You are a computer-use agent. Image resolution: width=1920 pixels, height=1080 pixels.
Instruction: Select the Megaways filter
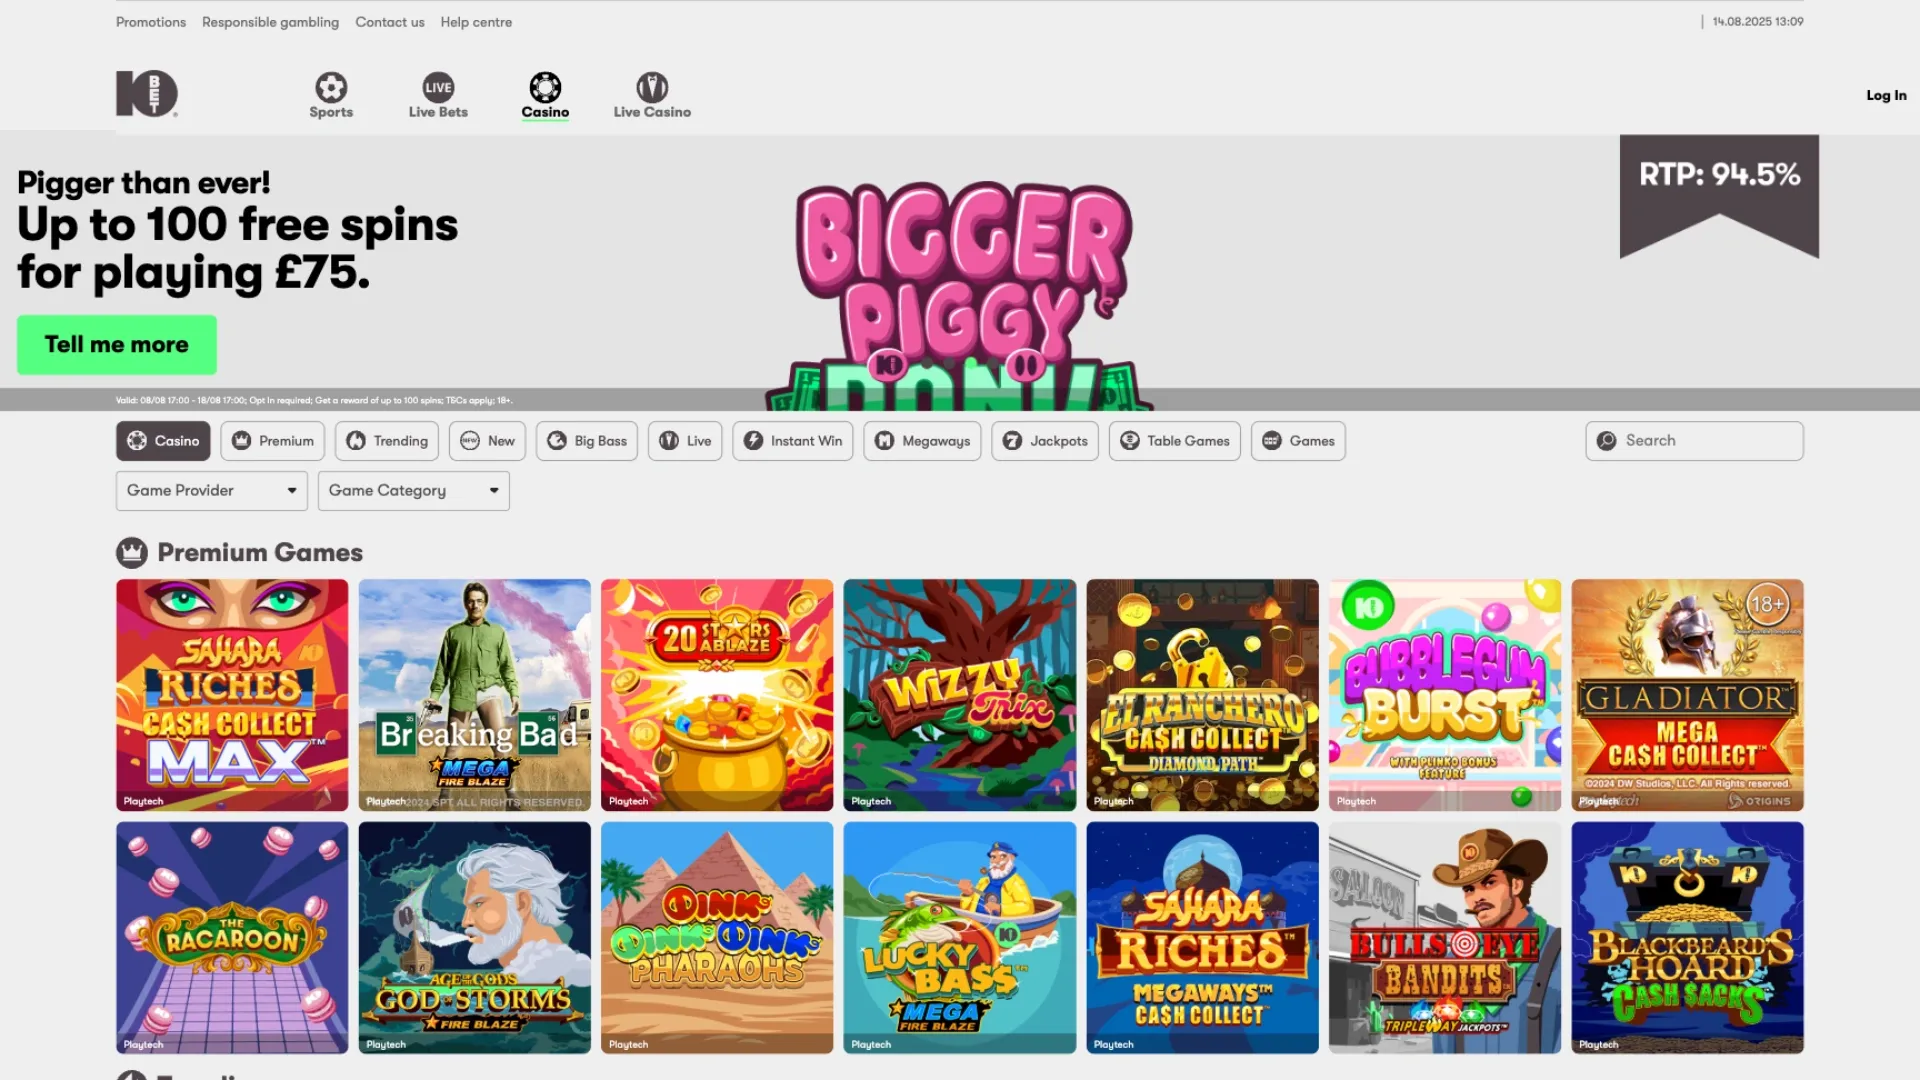922,441
